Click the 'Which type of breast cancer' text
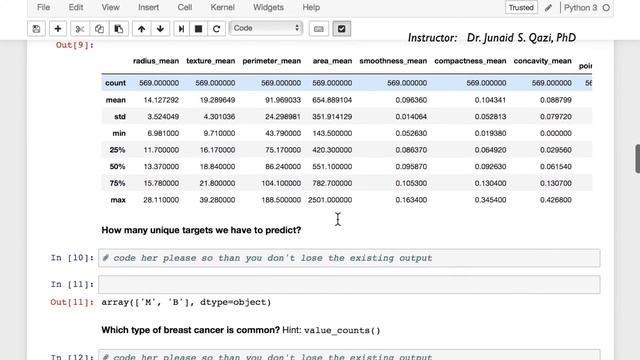The height and width of the screenshot is (360, 640). (190, 330)
